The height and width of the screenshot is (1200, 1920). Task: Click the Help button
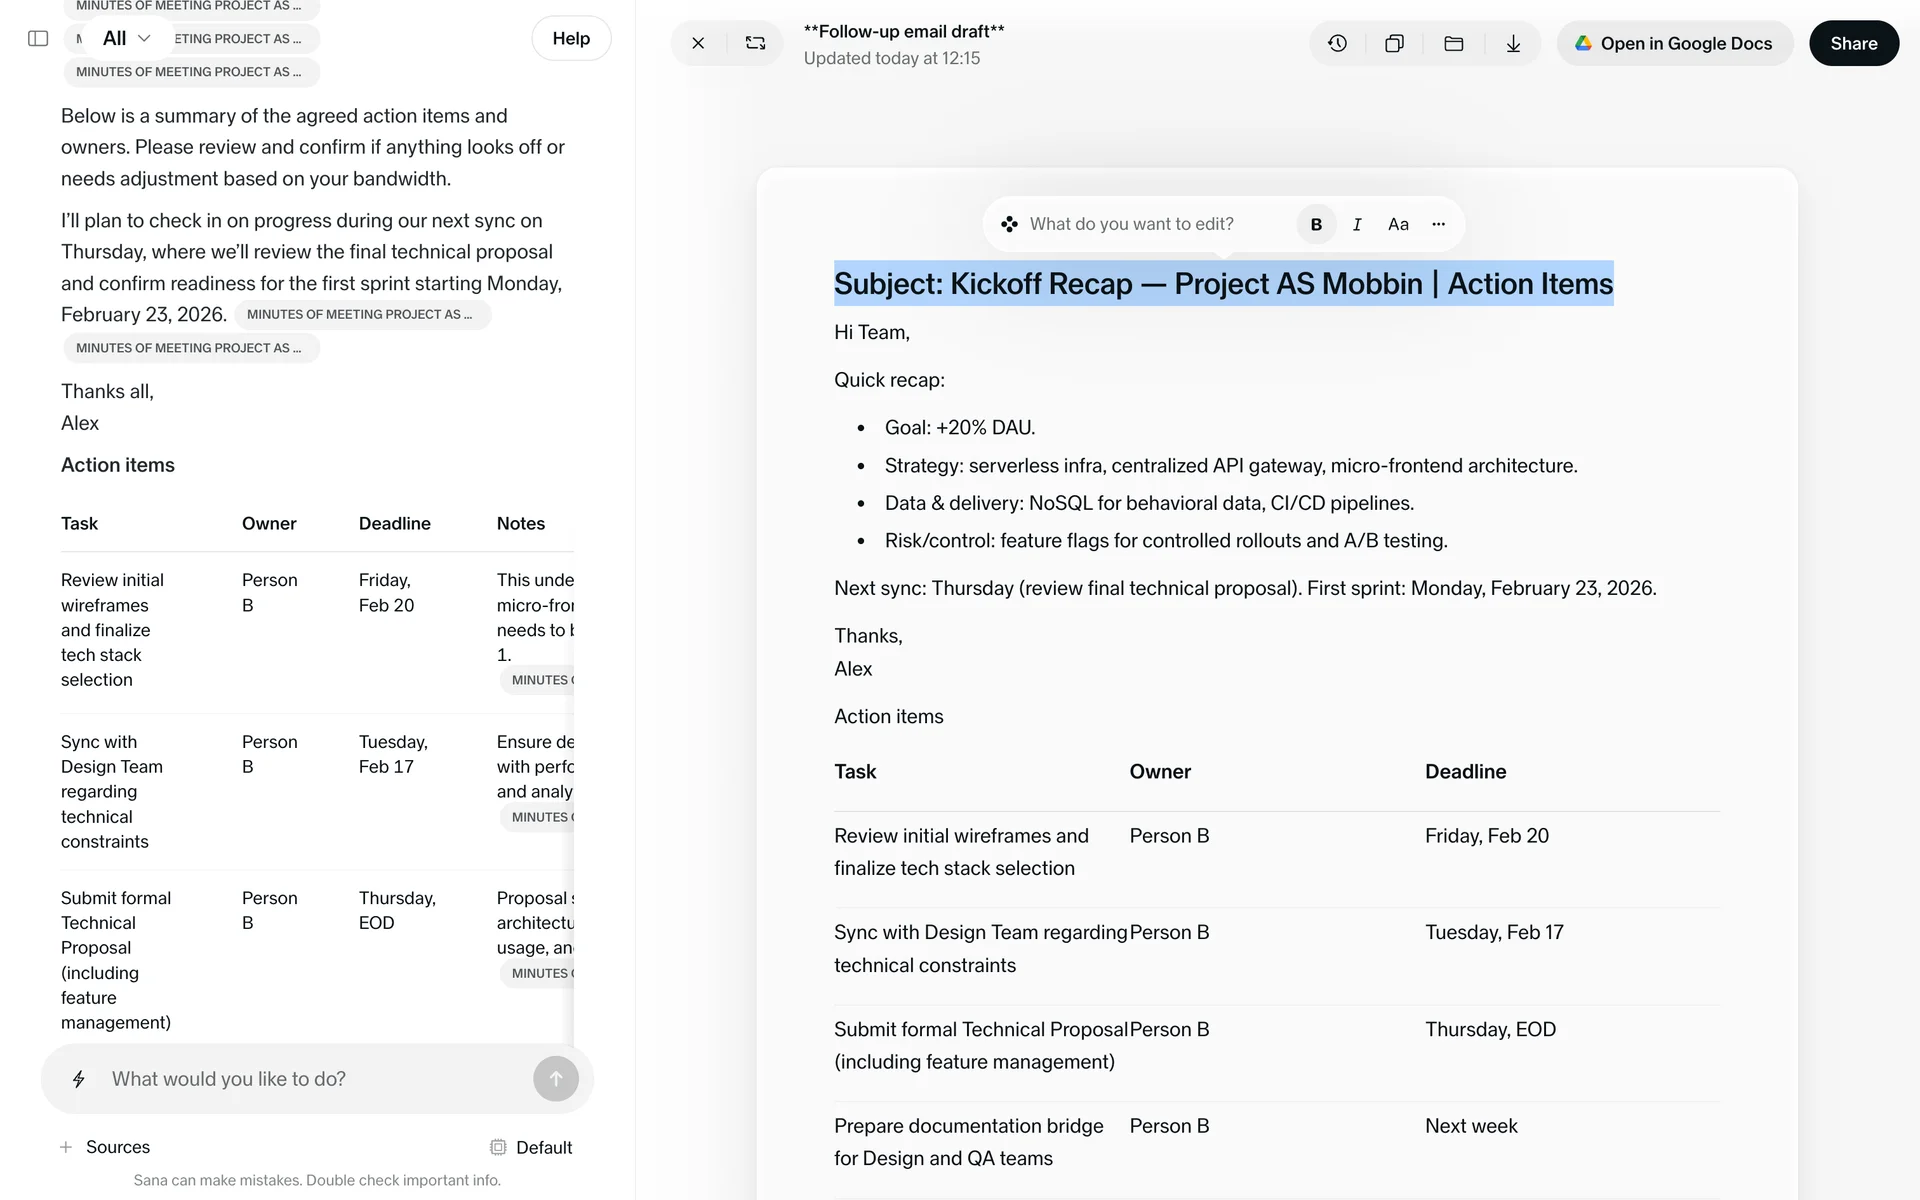(x=571, y=38)
